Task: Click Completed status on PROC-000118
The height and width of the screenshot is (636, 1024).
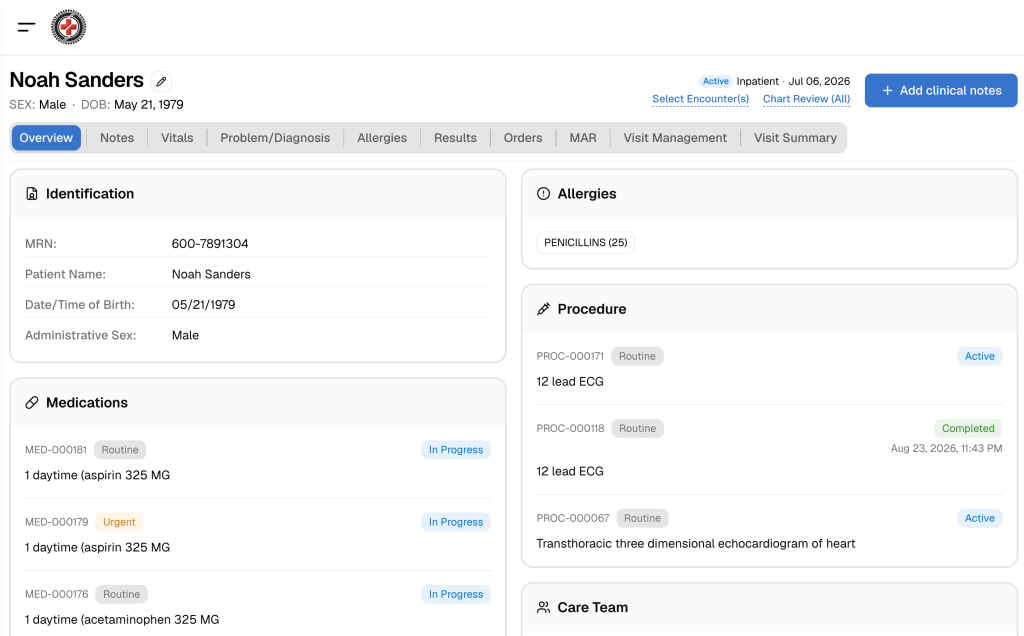Action: pos(968,428)
